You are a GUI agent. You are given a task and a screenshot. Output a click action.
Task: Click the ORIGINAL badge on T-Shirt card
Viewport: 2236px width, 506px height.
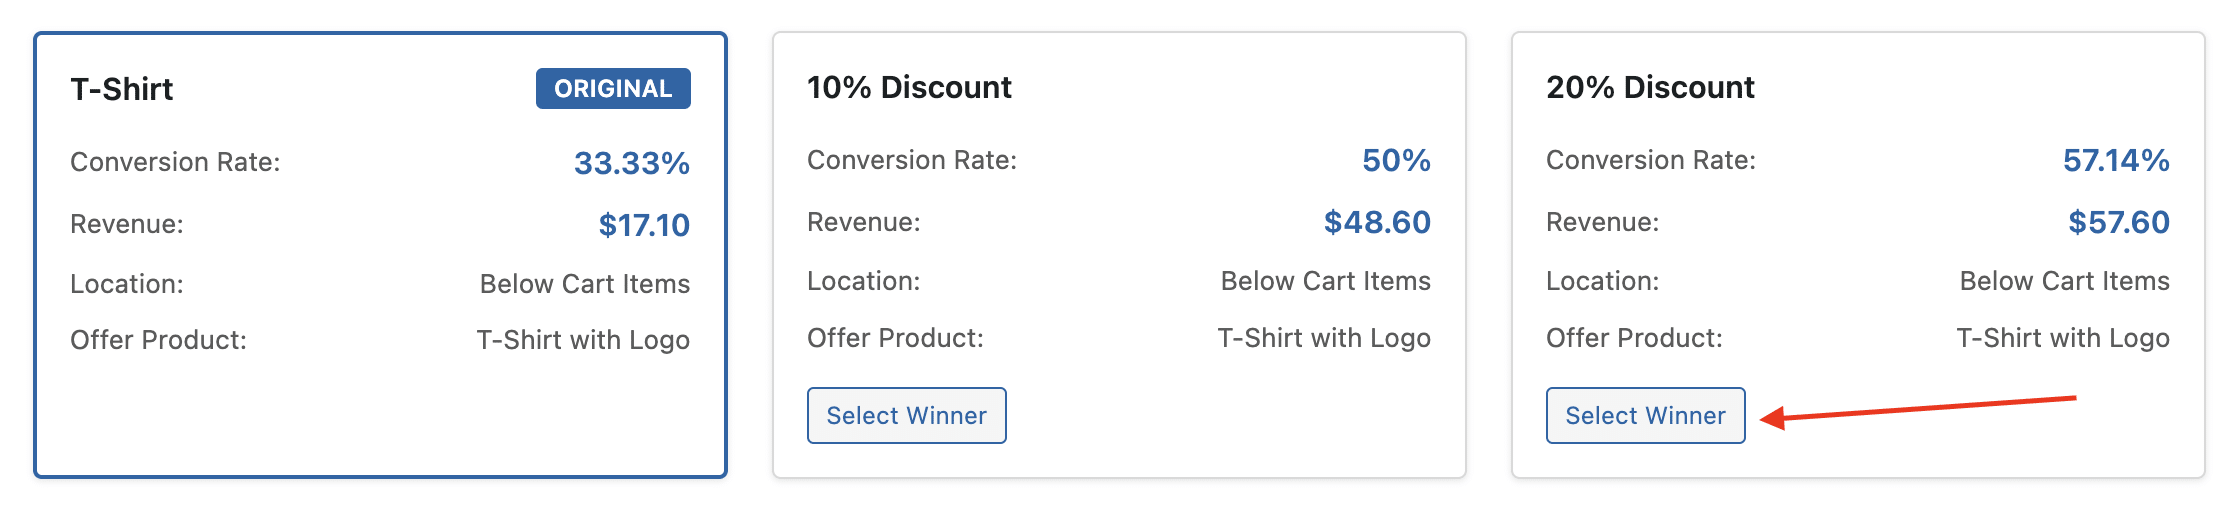[613, 89]
